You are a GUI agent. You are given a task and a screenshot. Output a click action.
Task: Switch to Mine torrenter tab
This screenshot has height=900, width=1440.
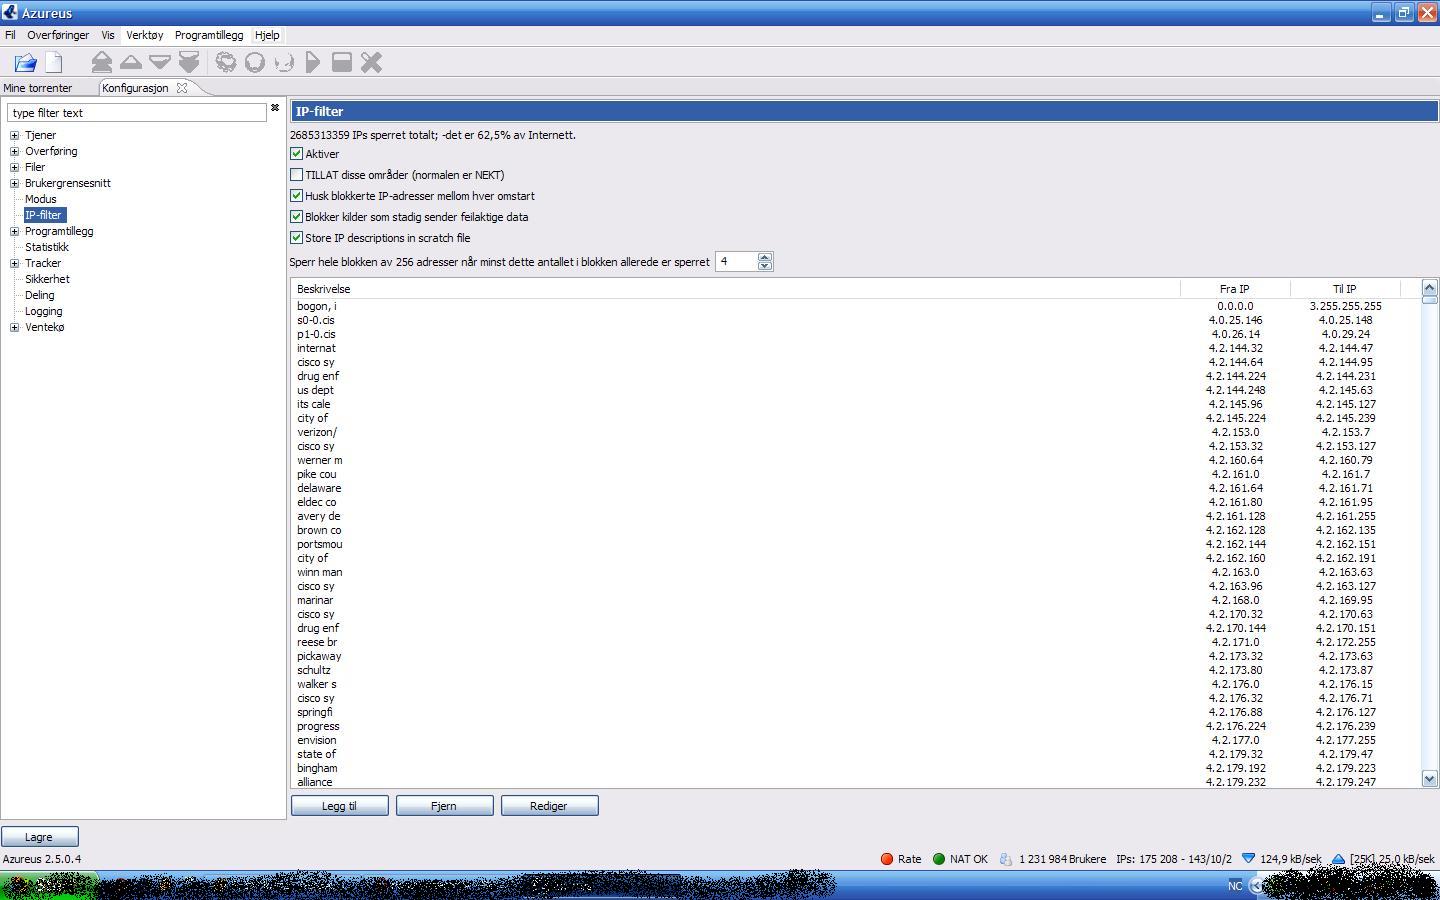pyautogui.click(x=38, y=88)
